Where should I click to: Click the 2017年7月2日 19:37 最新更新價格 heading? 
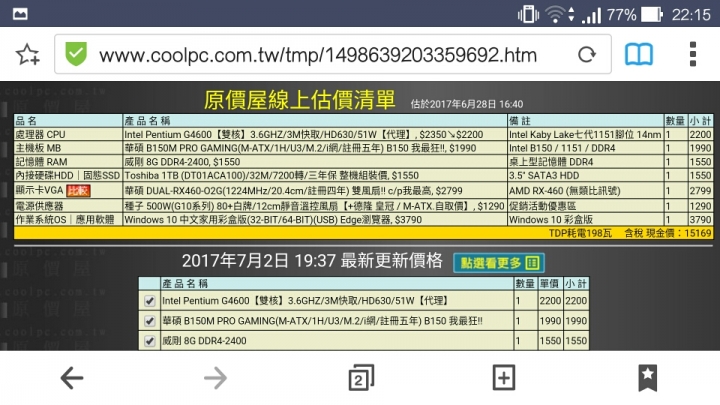[312, 261]
